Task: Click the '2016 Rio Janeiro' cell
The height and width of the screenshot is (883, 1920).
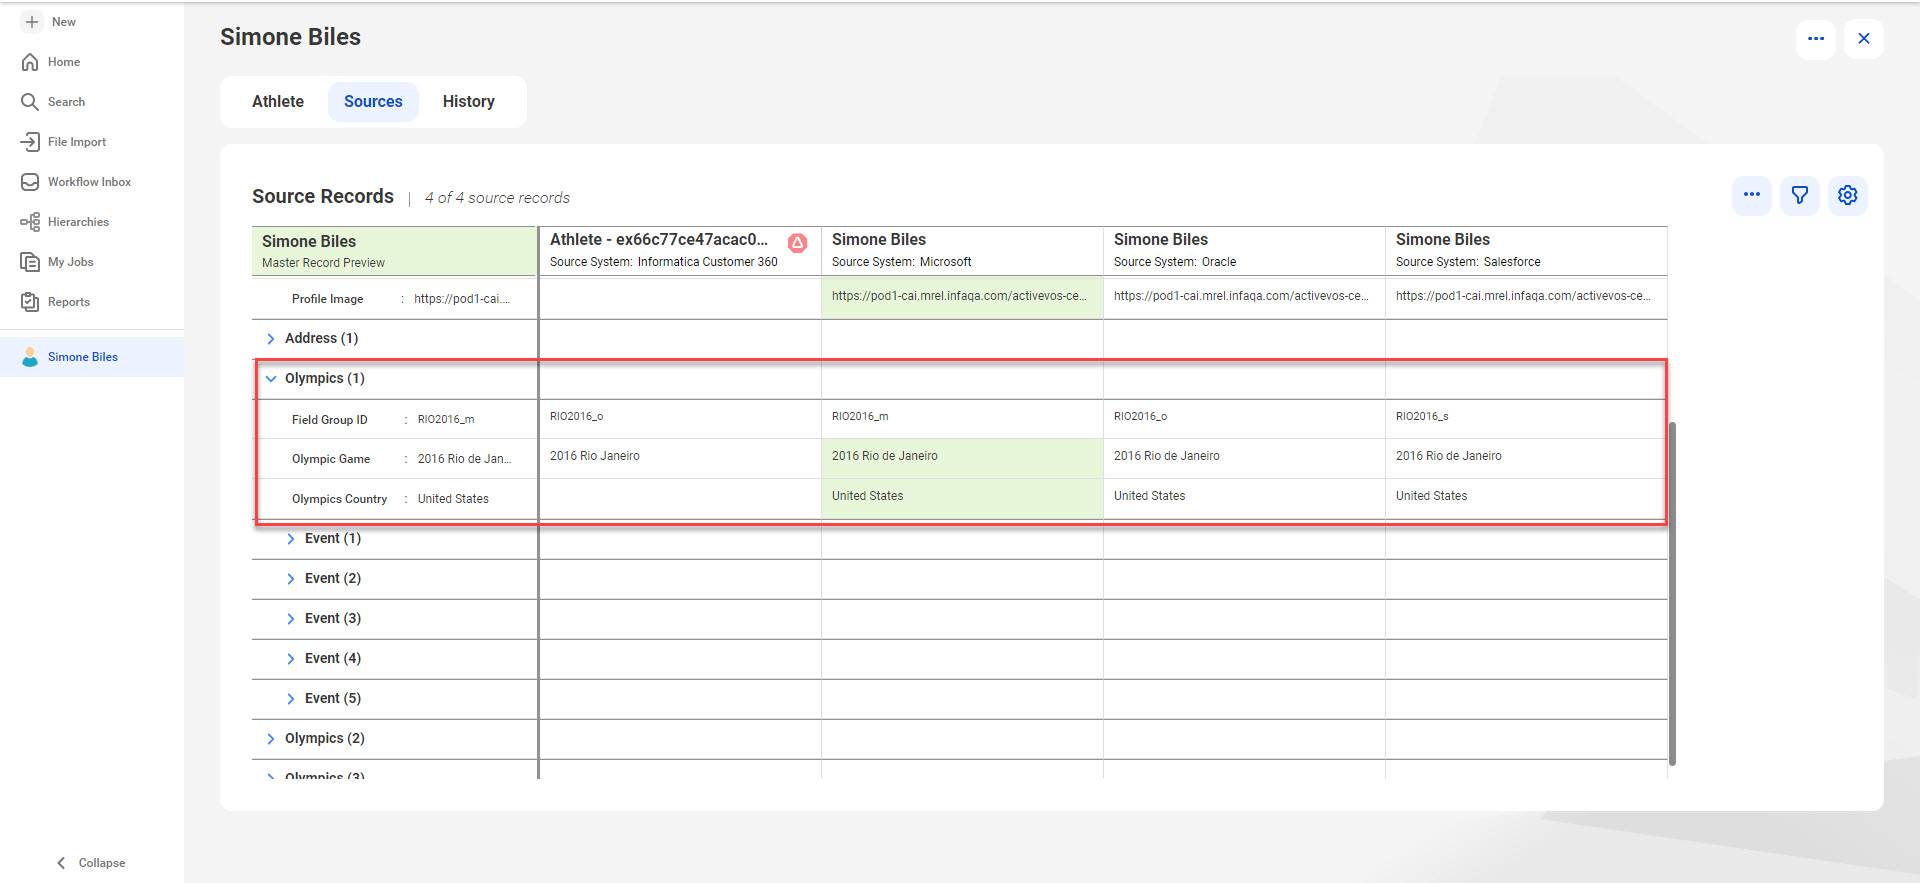Action: [x=680, y=456]
